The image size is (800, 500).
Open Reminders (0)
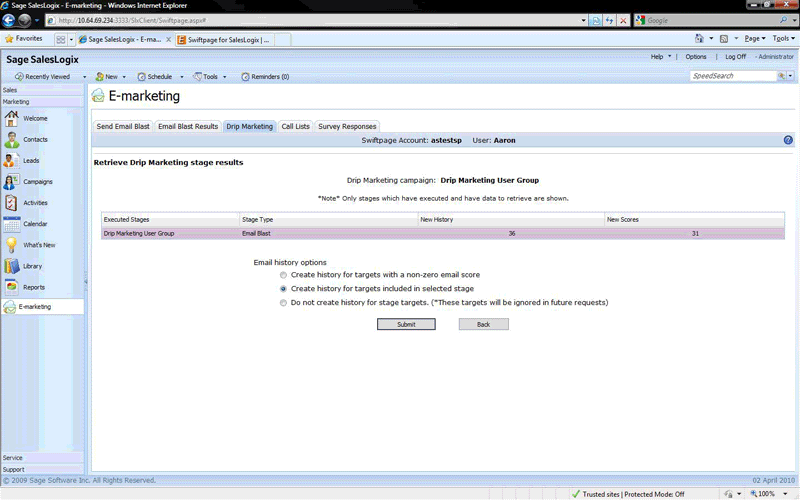pos(265,77)
